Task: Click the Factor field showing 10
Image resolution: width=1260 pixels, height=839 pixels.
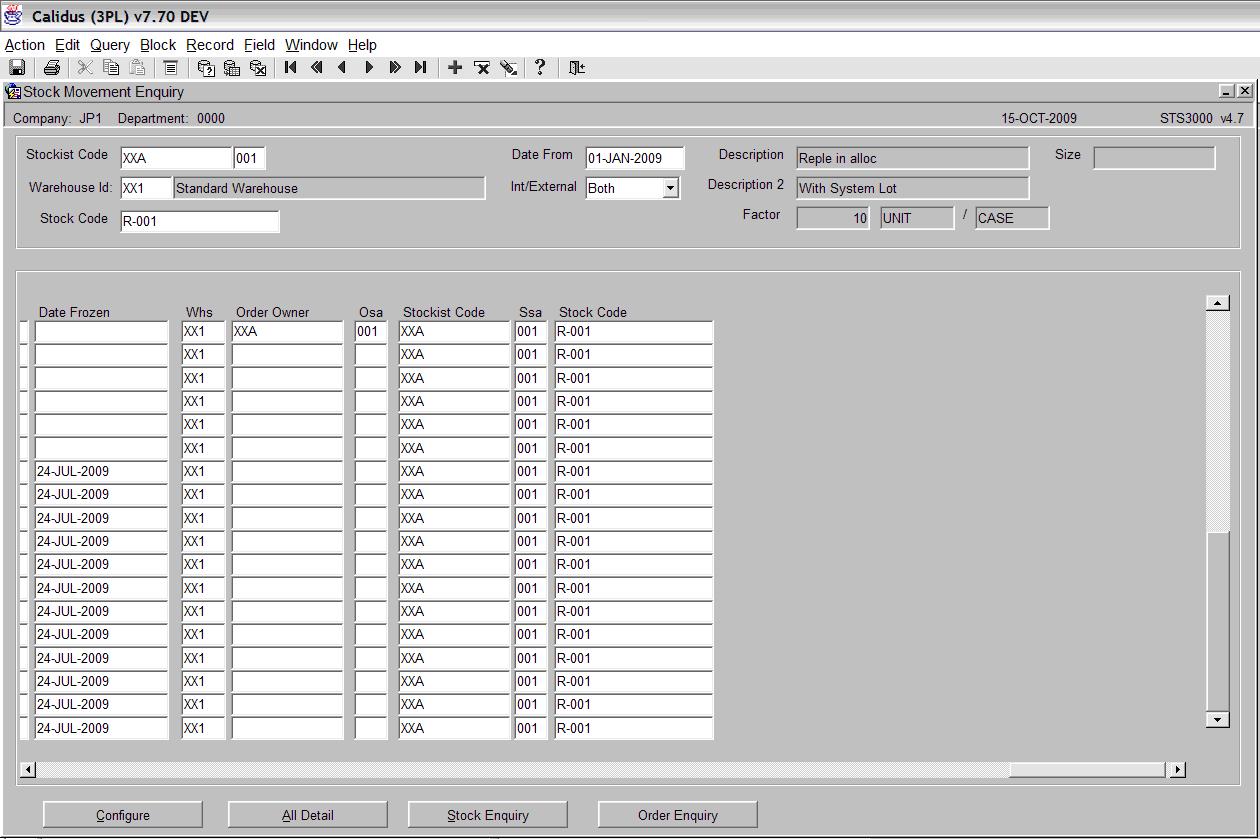Action: point(833,218)
